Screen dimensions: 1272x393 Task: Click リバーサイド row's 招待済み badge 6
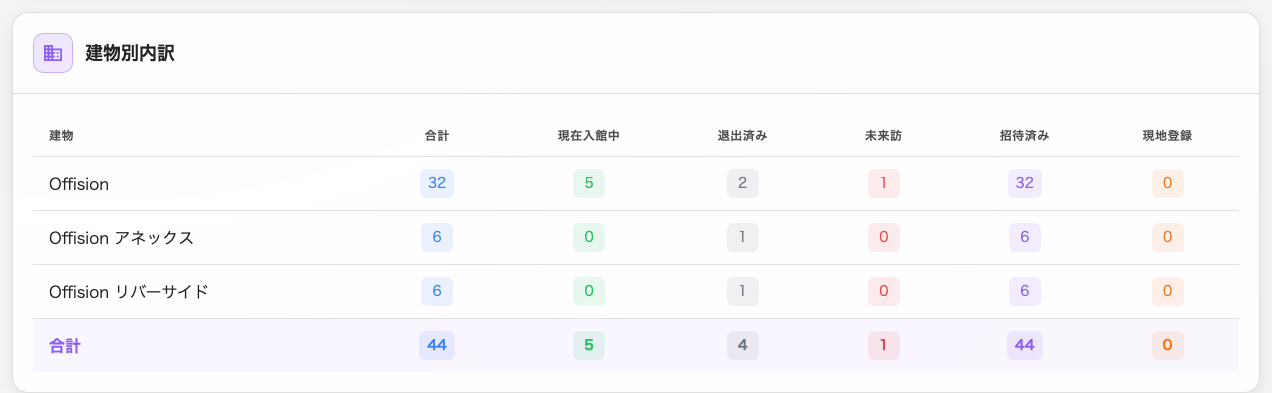[1024, 291]
